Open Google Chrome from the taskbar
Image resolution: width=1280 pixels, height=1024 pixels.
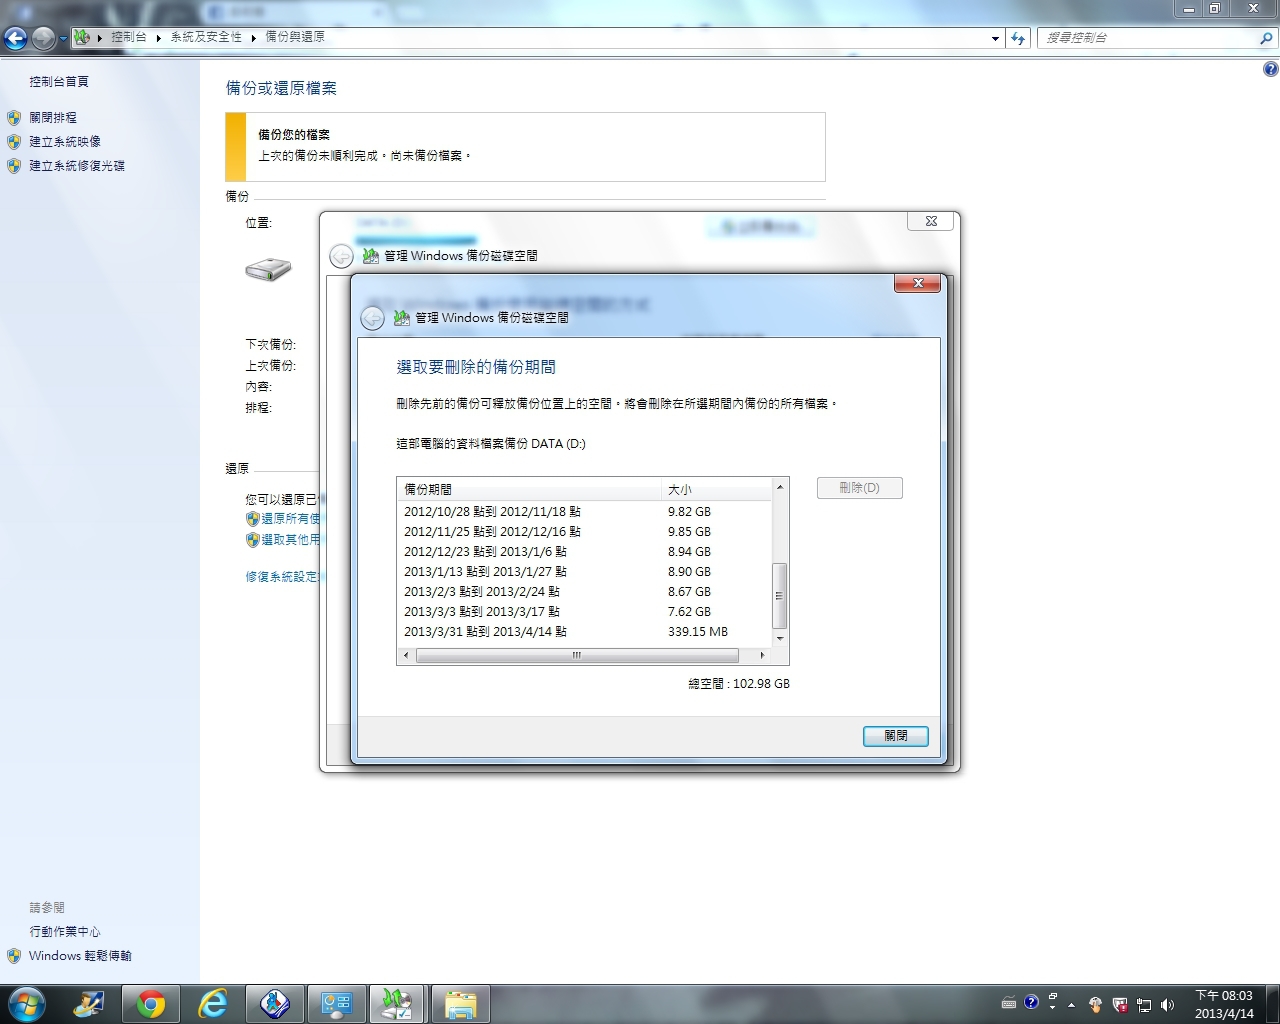point(151,1004)
